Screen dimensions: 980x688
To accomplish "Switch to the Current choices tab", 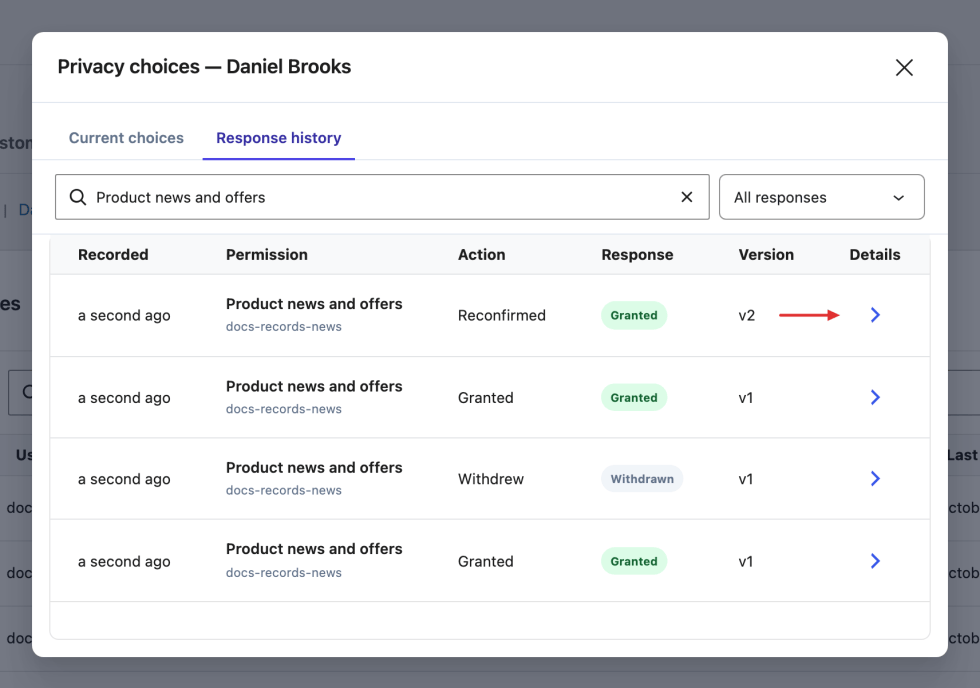I will pyautogui.click(x=126, y=137).
